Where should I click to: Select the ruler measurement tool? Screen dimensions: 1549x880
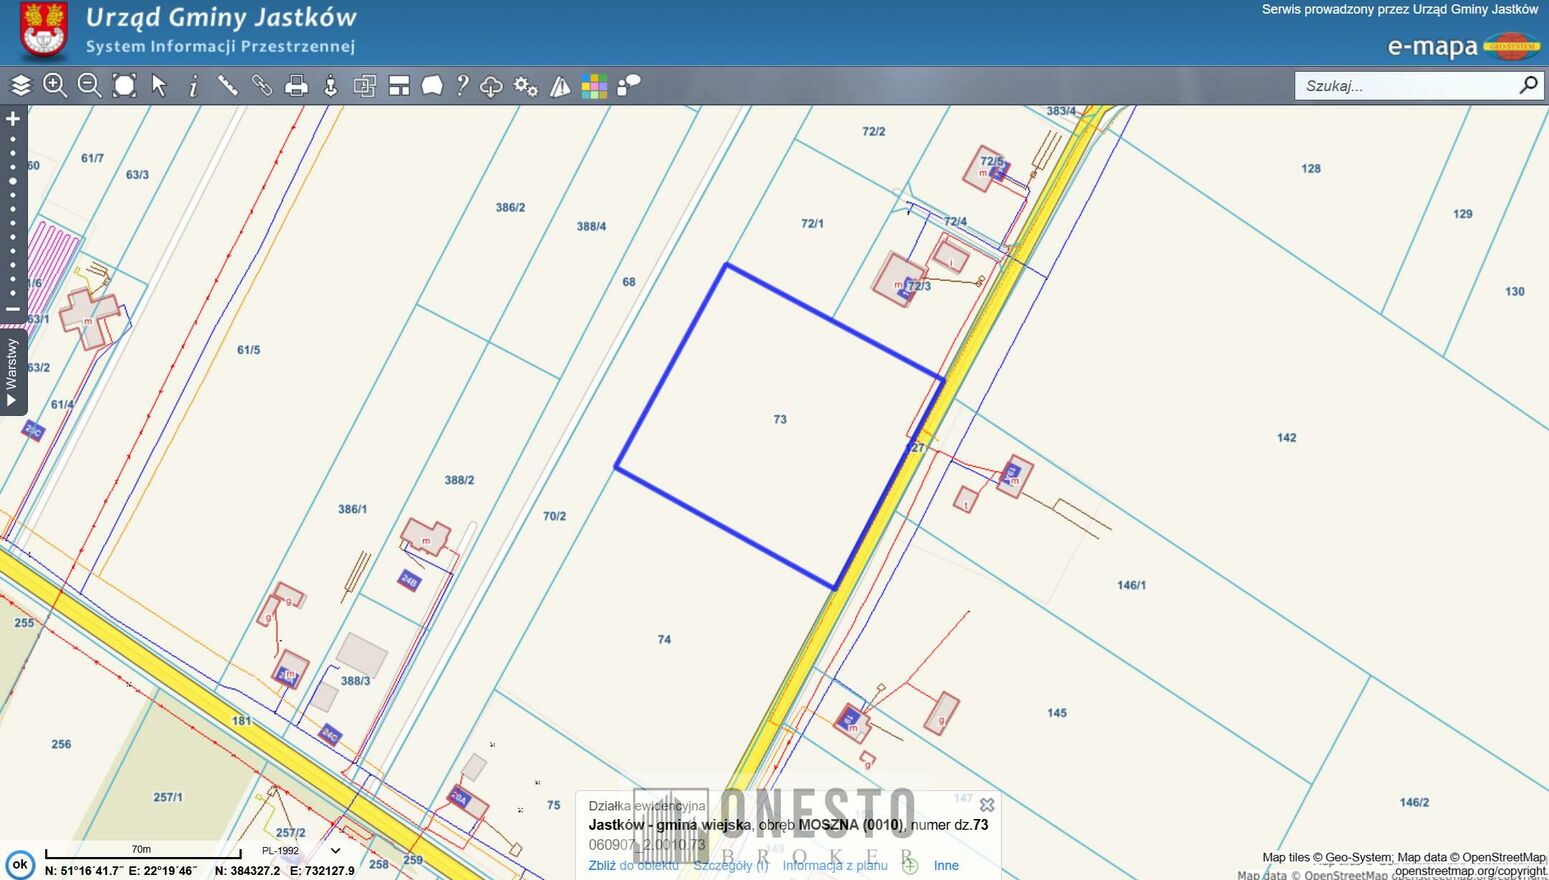(x=228, y=86)
